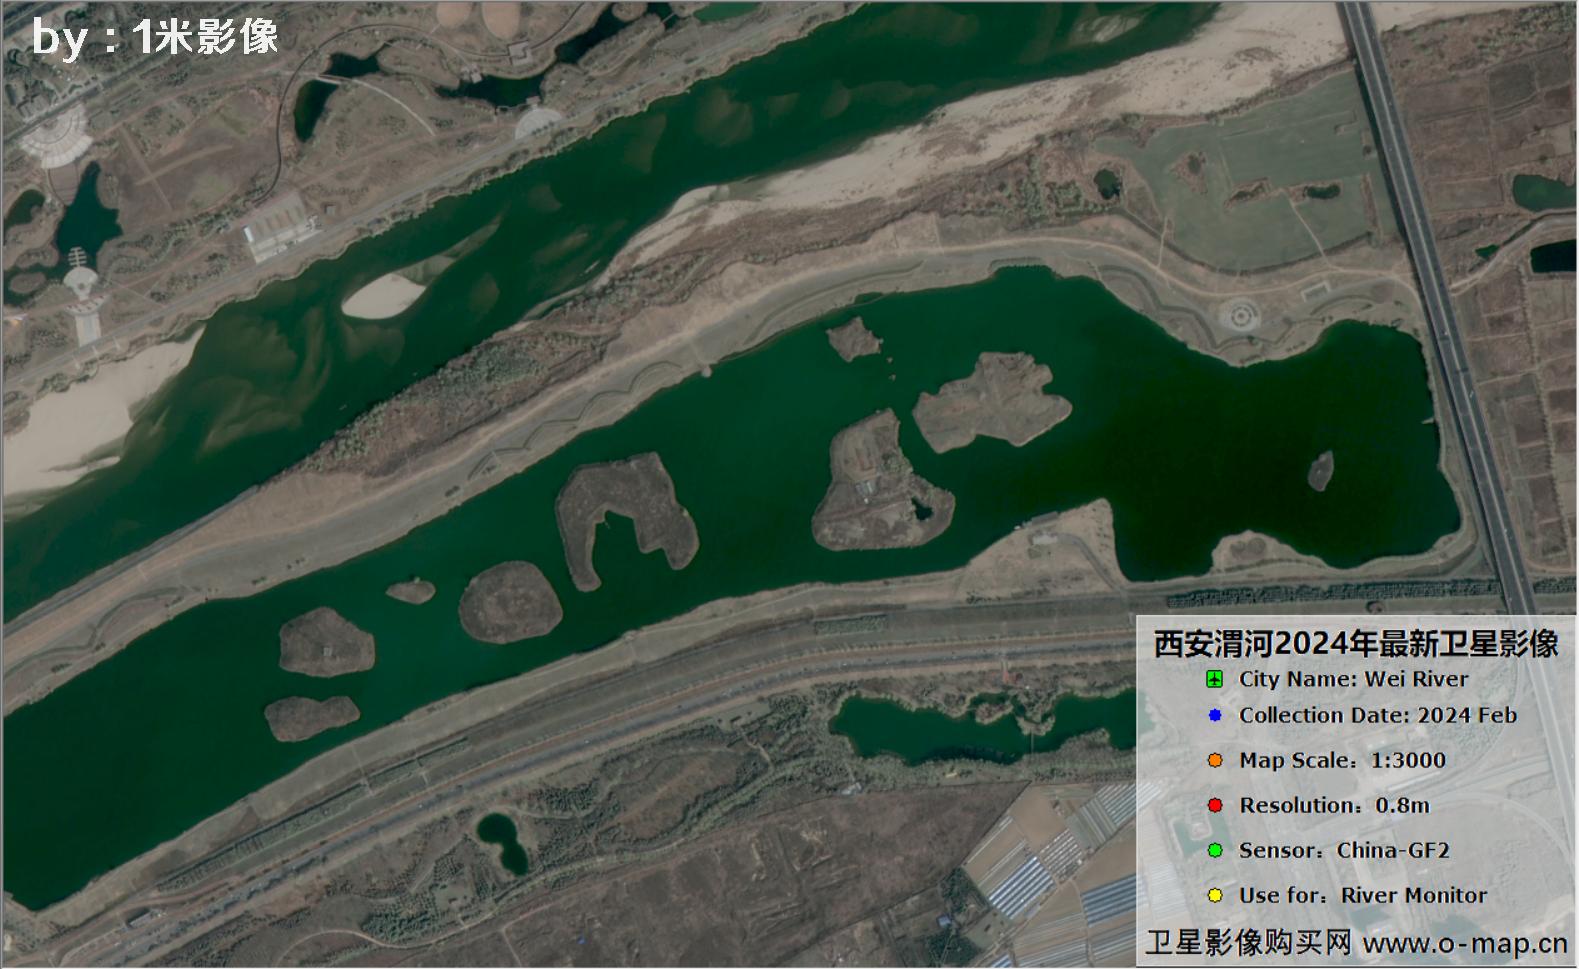
Task: Select the 'Resolution: 0.8m' label
Action: [1334, 806]
